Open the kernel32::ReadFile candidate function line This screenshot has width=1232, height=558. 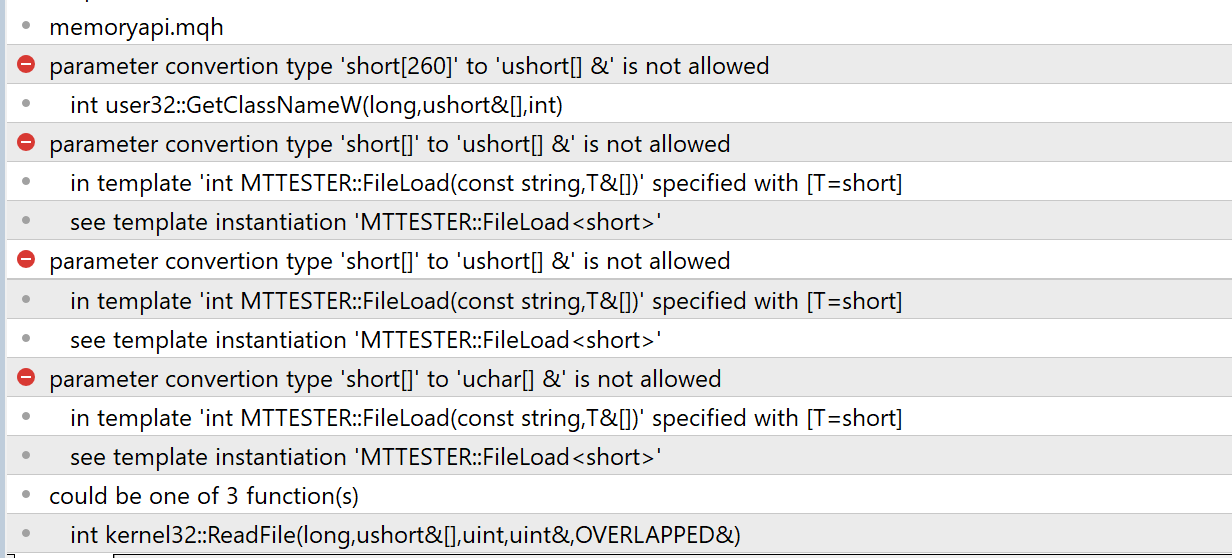click(405, 535)
